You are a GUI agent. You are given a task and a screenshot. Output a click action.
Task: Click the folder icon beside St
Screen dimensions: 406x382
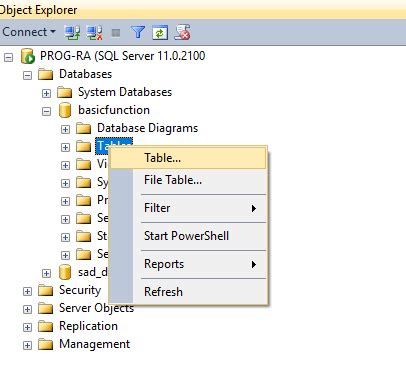(x=84, y=236)
